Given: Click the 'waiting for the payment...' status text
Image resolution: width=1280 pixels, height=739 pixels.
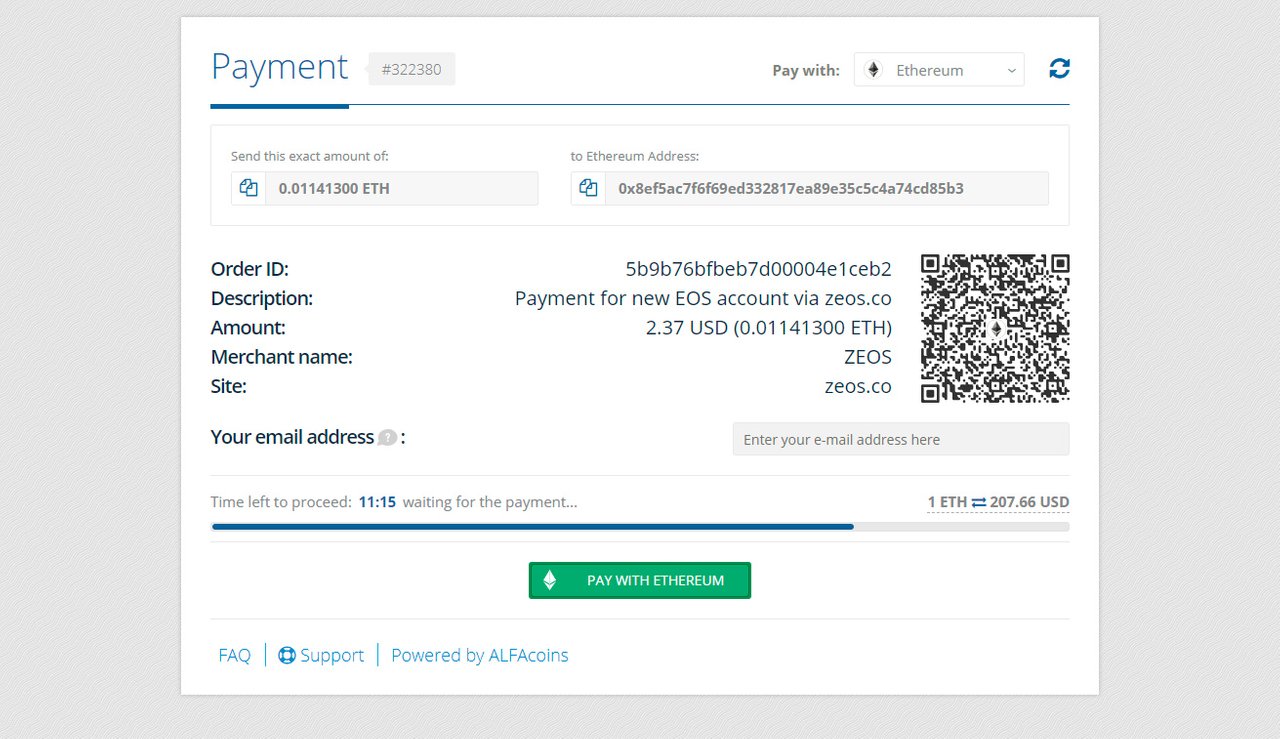Looking at the screenshot, I should [490, 502].
